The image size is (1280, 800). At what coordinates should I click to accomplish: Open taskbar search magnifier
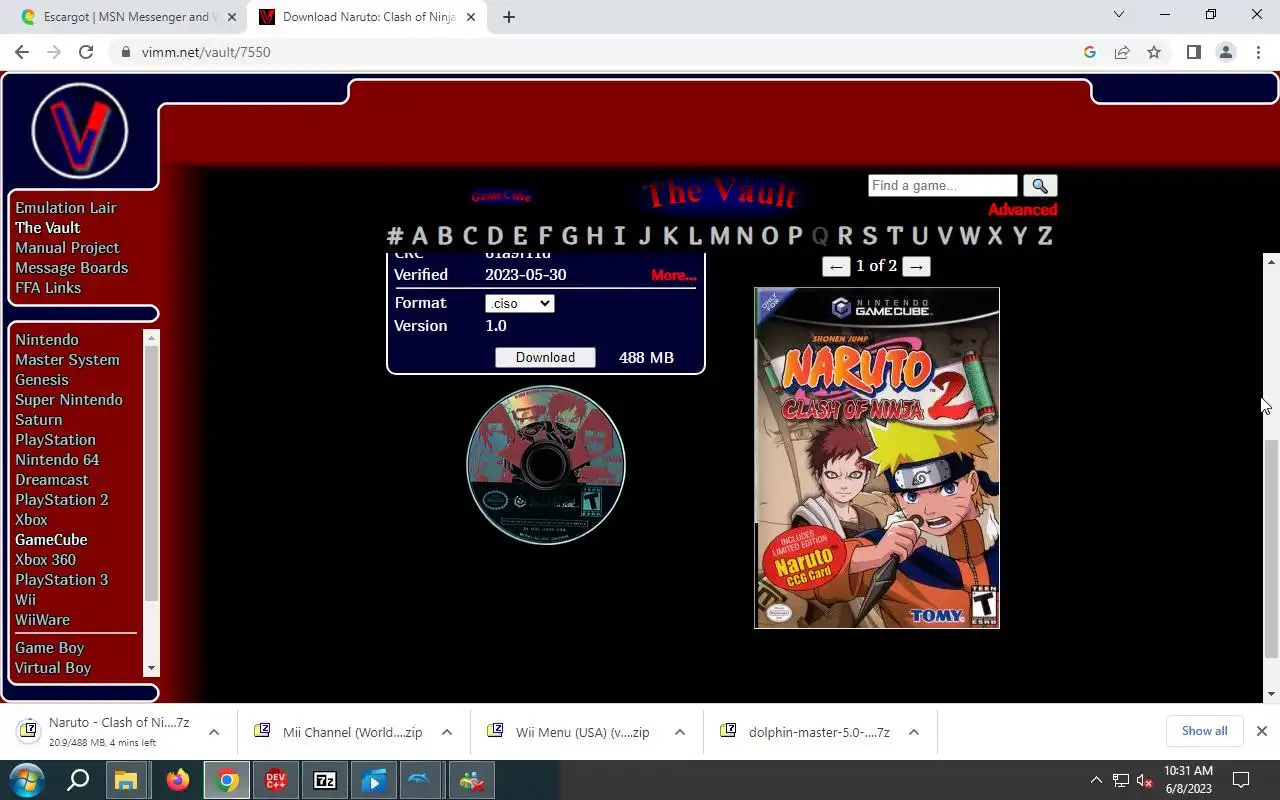tap(78, 780)
